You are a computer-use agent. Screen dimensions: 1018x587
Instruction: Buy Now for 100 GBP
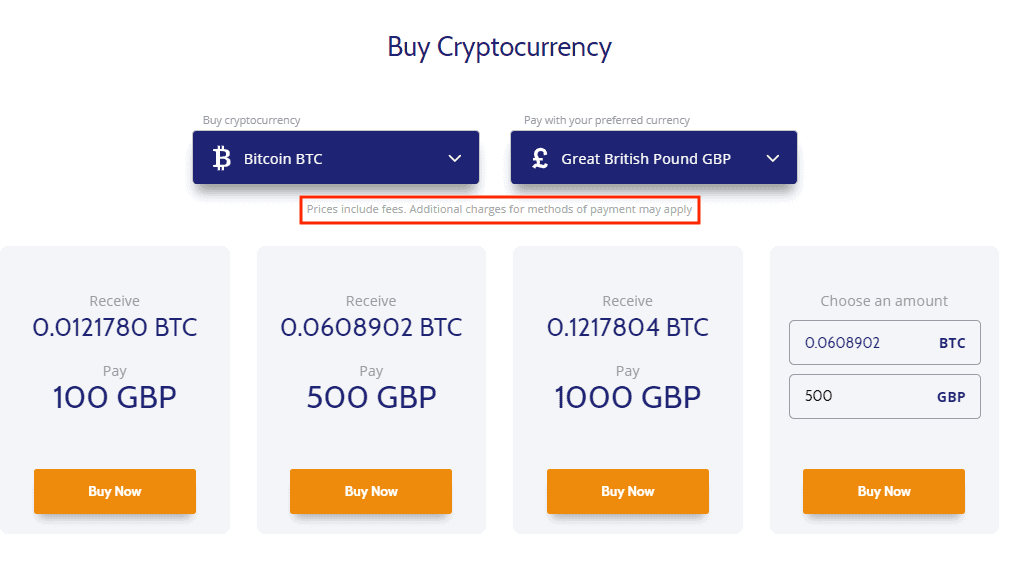click(115, 492)
